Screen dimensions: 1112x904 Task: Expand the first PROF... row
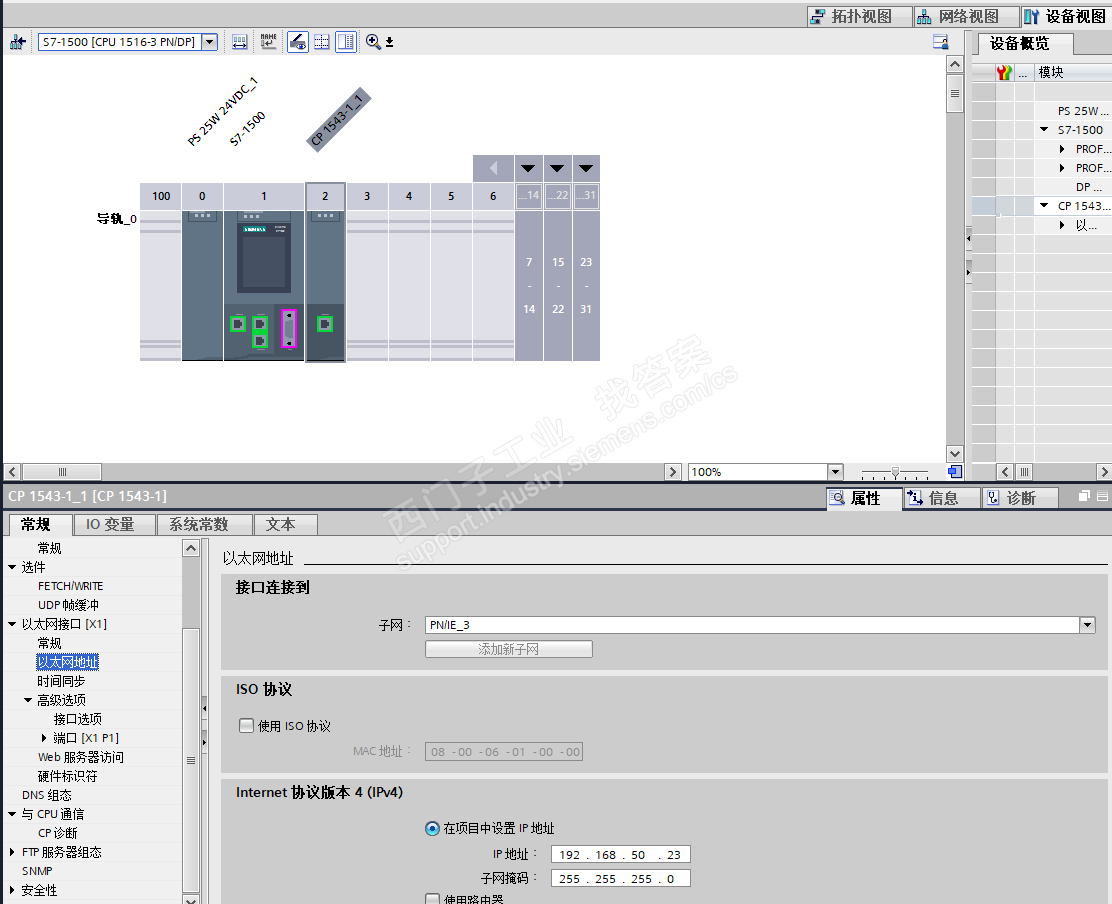[x=1062, y=149]
